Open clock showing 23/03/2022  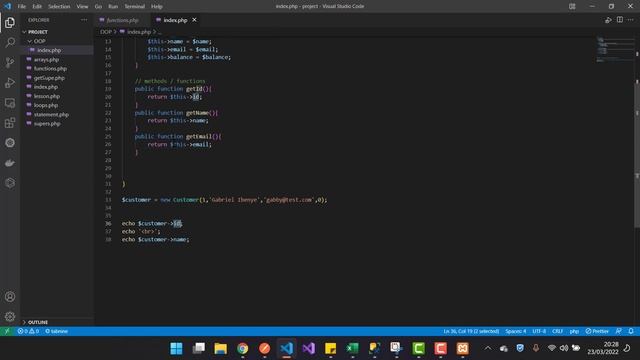(x=603, y=348)
